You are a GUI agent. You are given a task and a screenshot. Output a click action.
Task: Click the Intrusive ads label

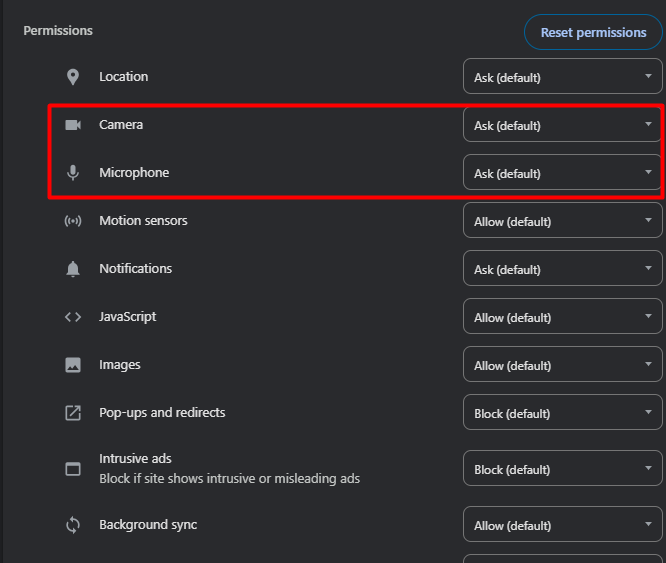[135, 459]
